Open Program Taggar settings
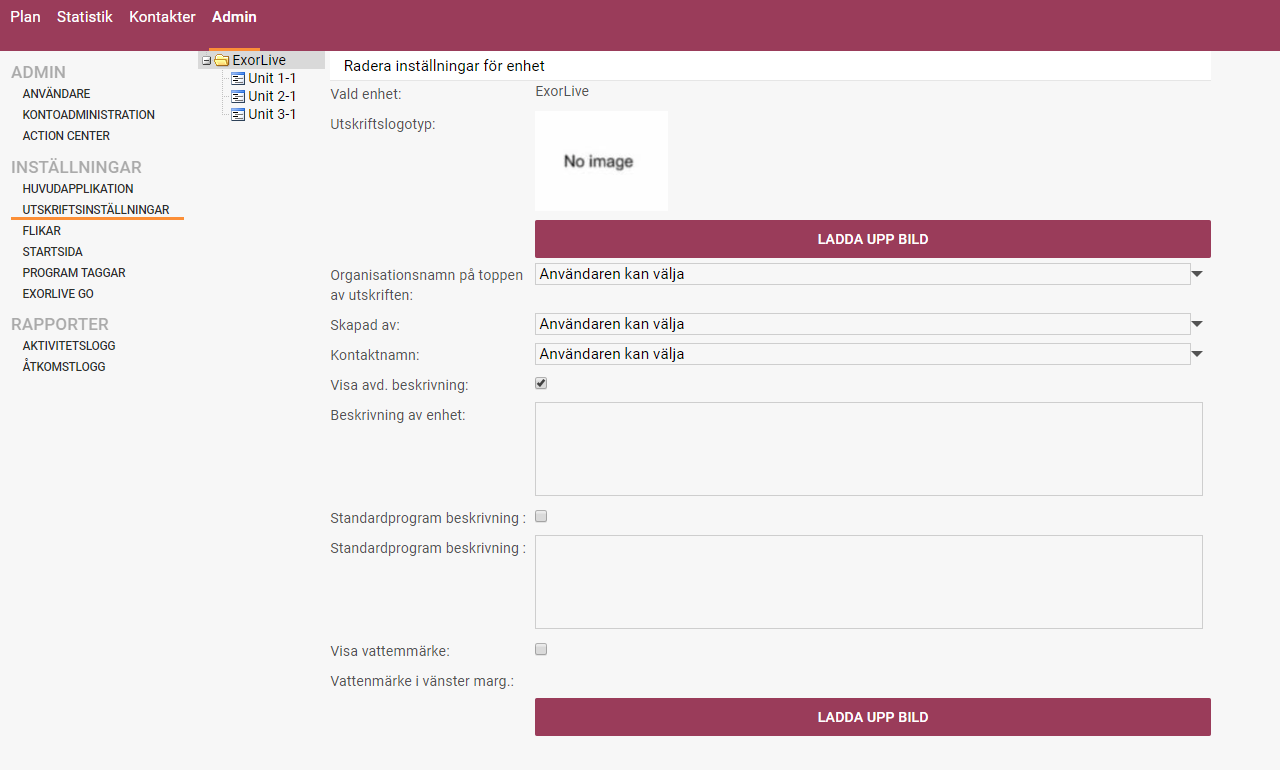Image resolution: width=1280 pixels, height=770 pixels. [x=74, y=273]
